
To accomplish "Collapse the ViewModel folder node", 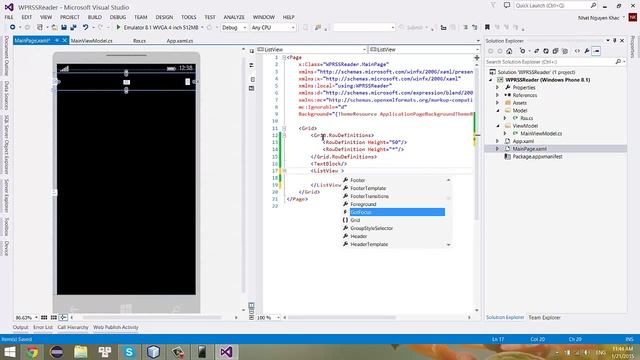I will click(498, 126).
